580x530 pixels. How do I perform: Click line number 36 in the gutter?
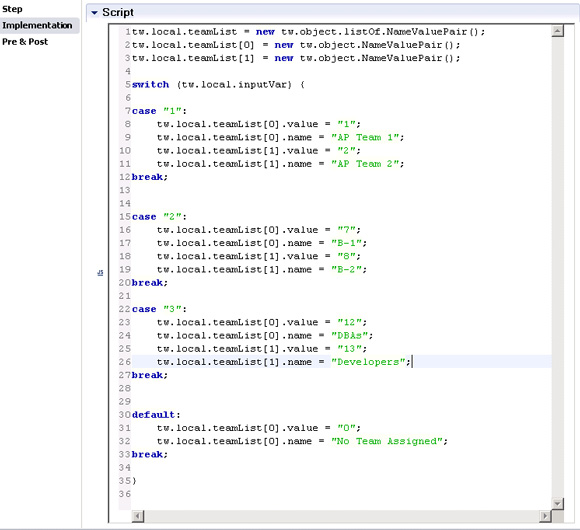click(x=125, y=494)
